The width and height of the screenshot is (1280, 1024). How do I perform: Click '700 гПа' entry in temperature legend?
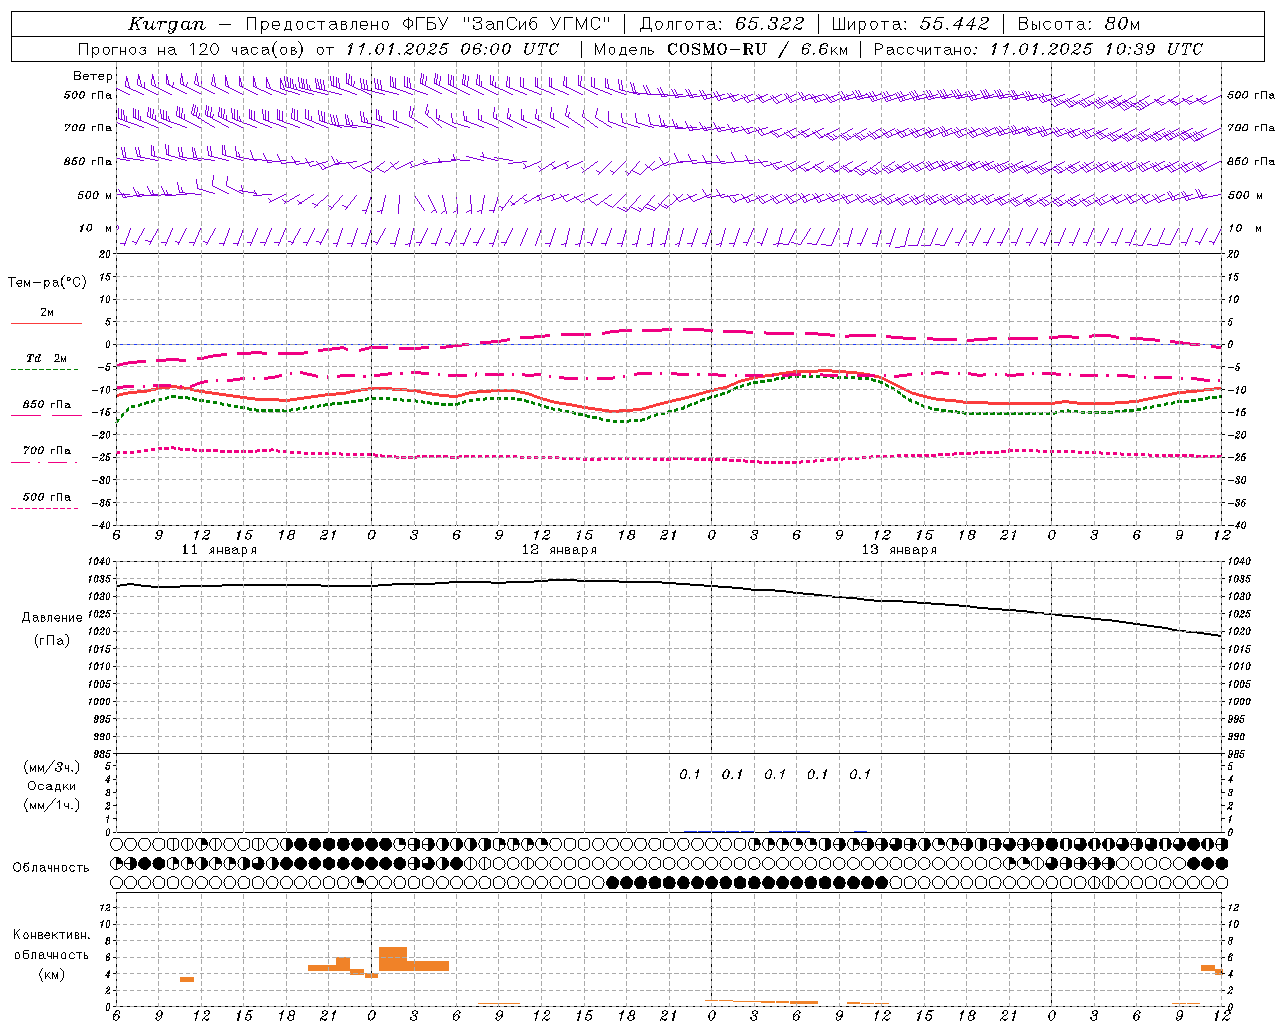coord(47,451)
